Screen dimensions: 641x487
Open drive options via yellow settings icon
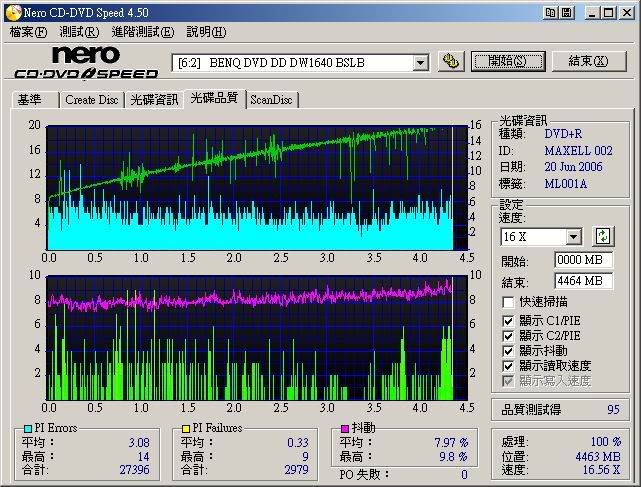[451, 62]
